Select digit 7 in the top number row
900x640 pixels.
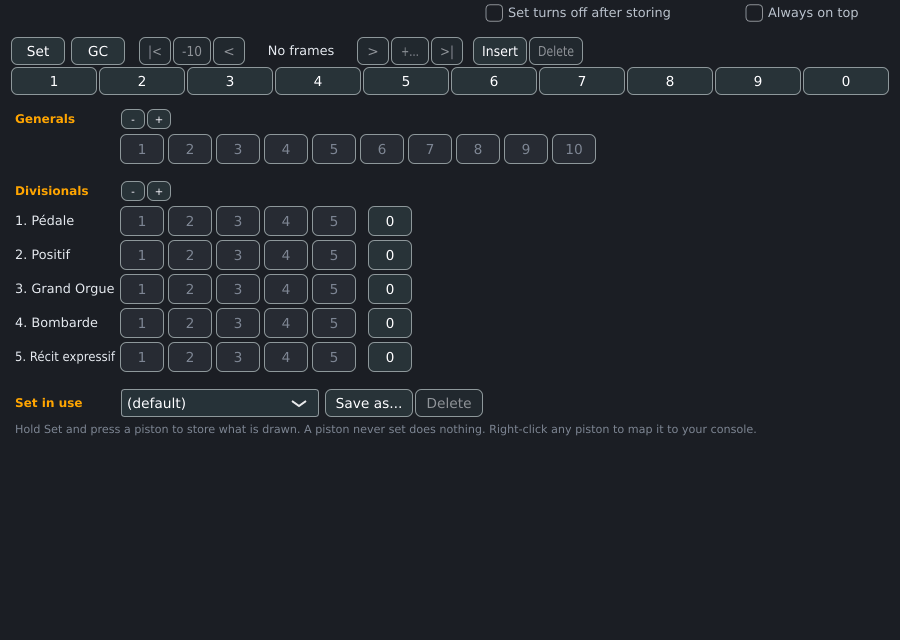coord(582,81)
